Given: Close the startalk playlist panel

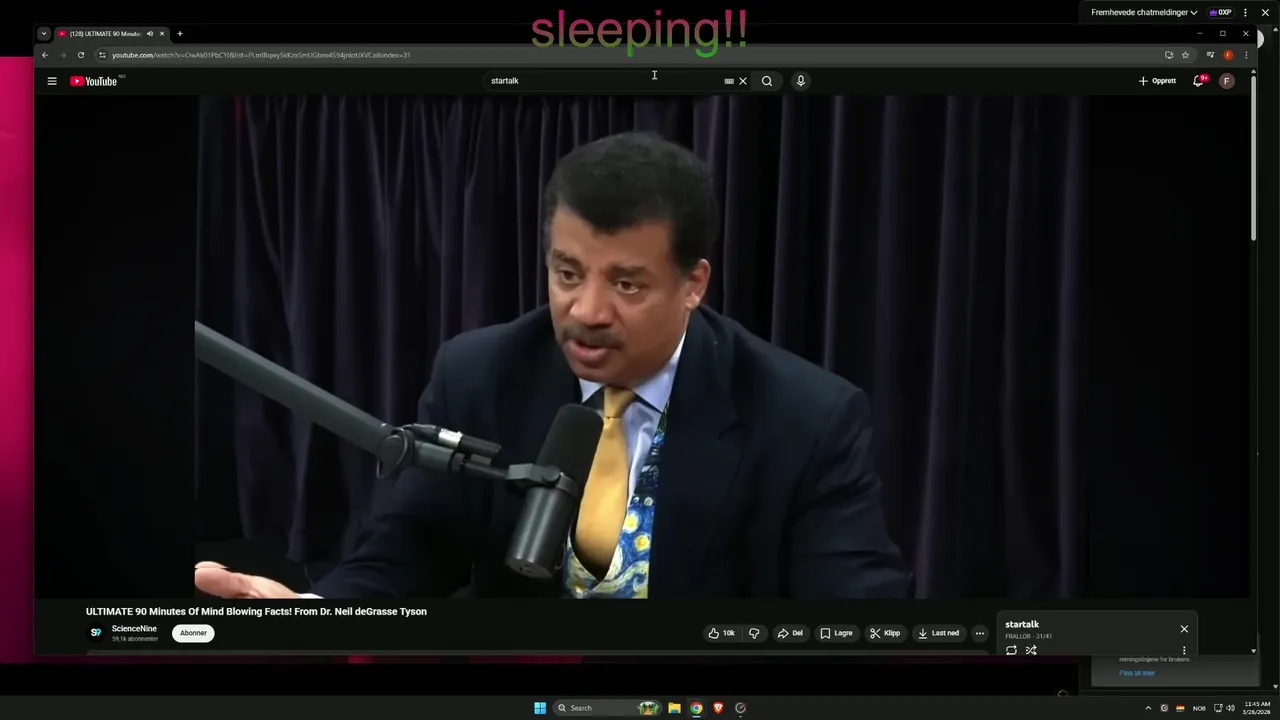Looking at the screenshot, I should 1184,629.
